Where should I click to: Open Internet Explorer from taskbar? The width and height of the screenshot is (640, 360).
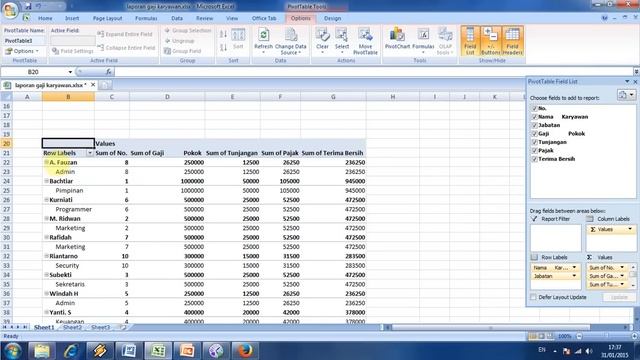(x=71, y=351)
